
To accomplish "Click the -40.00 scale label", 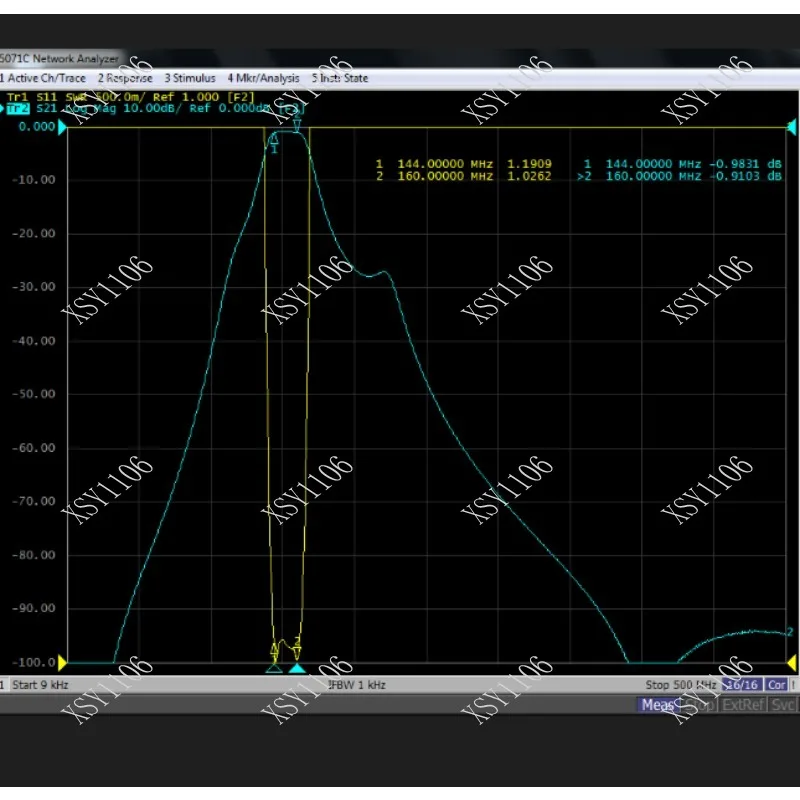I will point(34,340).
